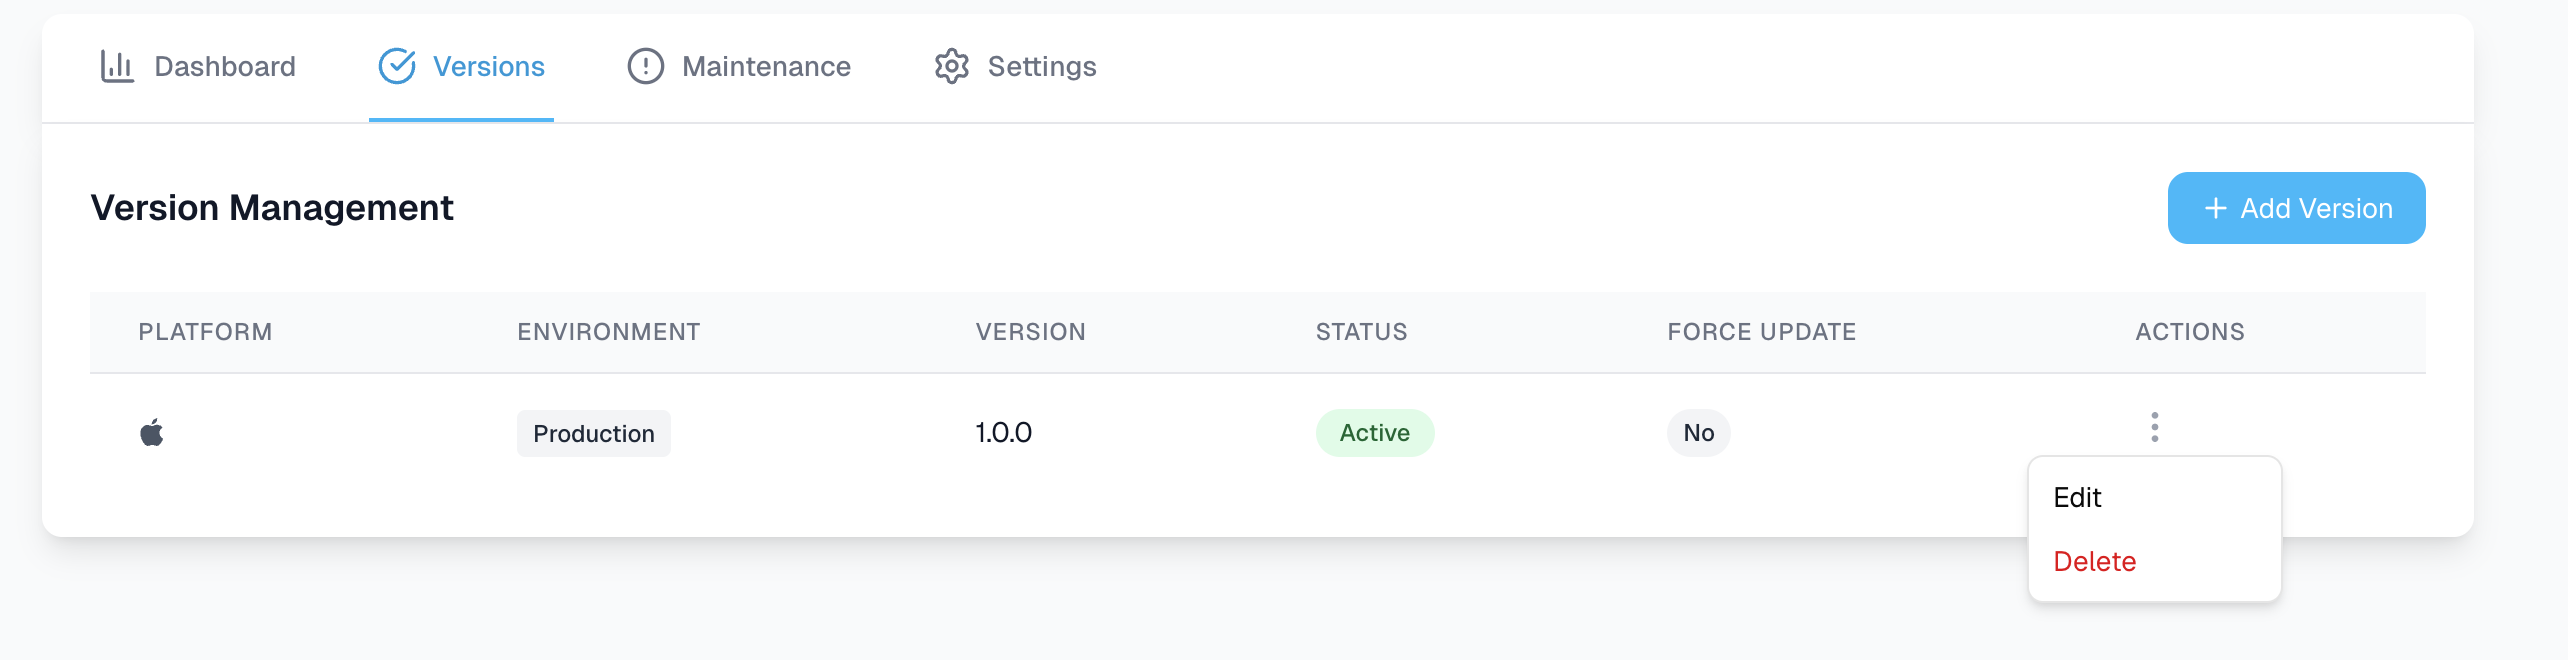
Task: Click the Active status badge
Action: (1374, 433)
